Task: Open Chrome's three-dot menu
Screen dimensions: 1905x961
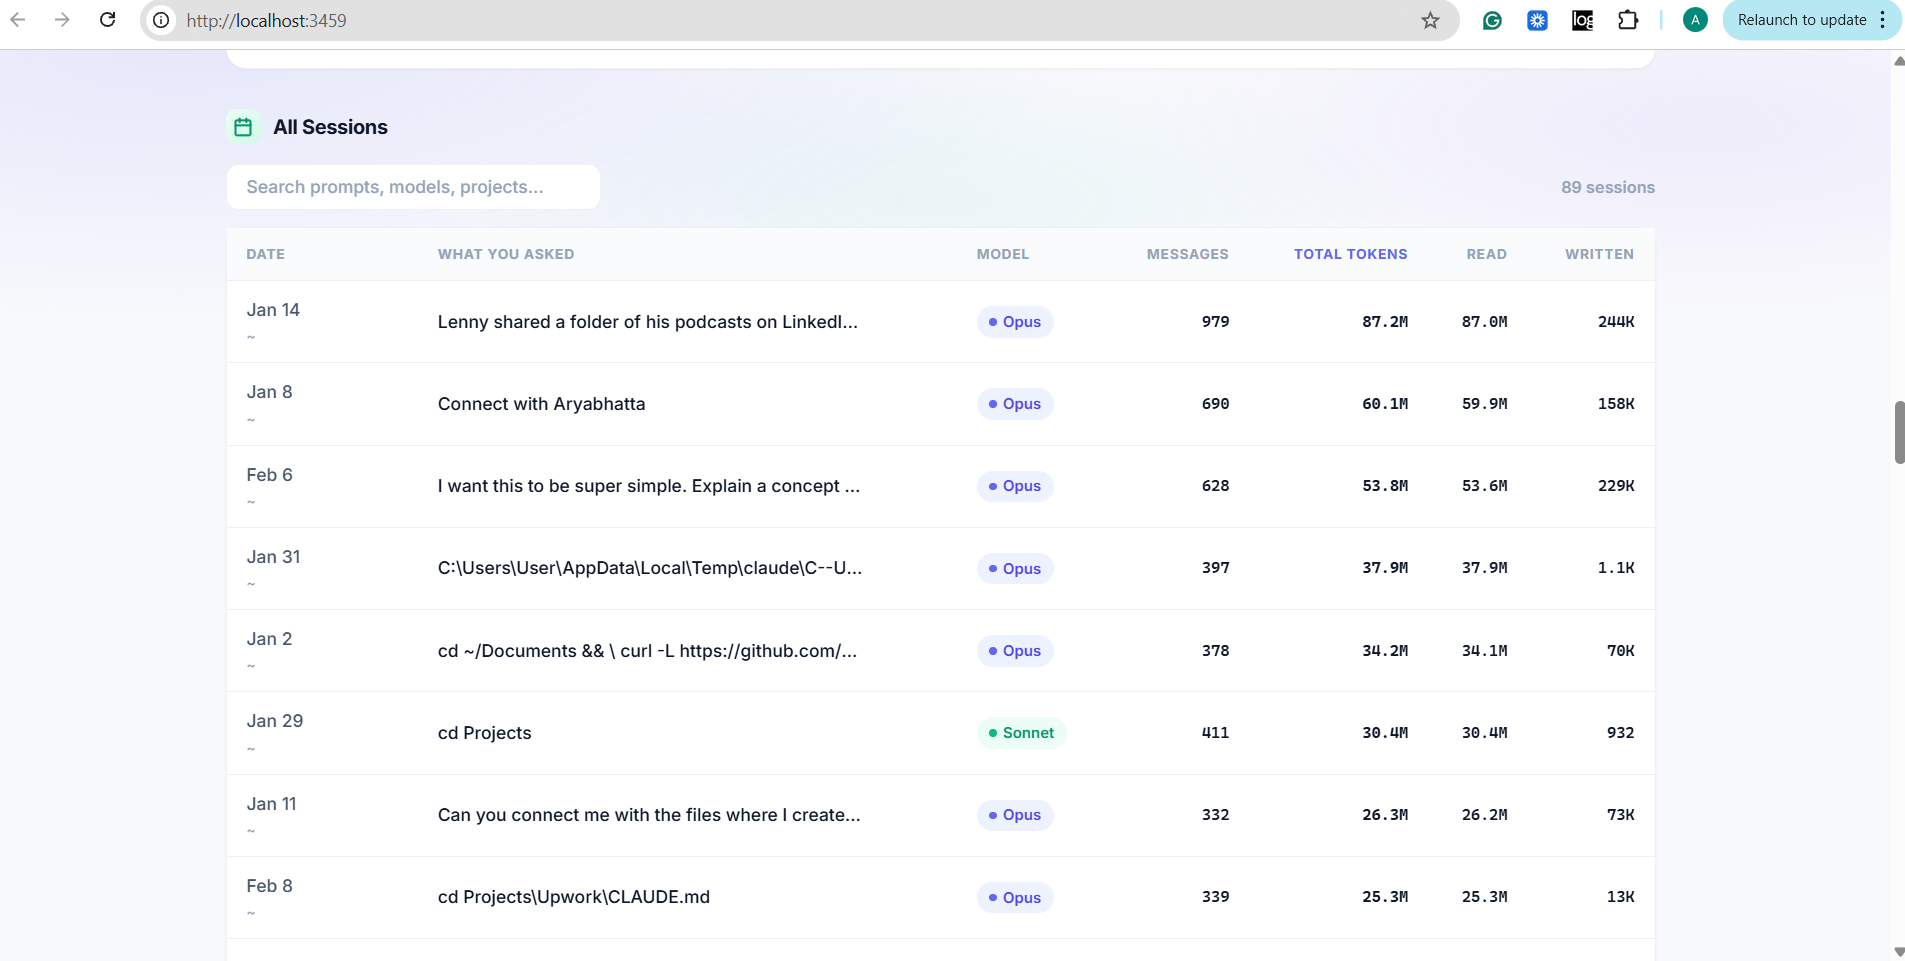Action: [x=1884, y=20]
